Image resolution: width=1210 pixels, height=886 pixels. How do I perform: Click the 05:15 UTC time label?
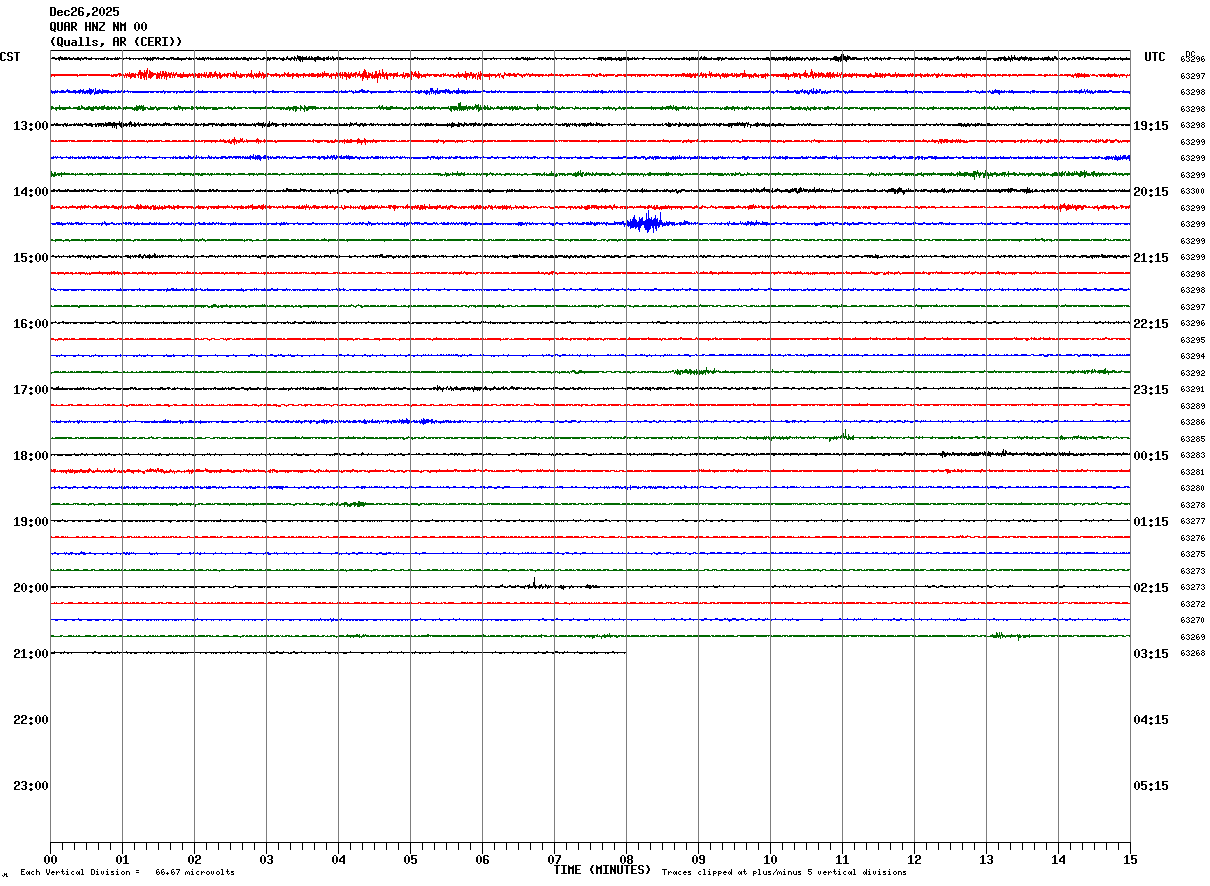click(1151, 786)
